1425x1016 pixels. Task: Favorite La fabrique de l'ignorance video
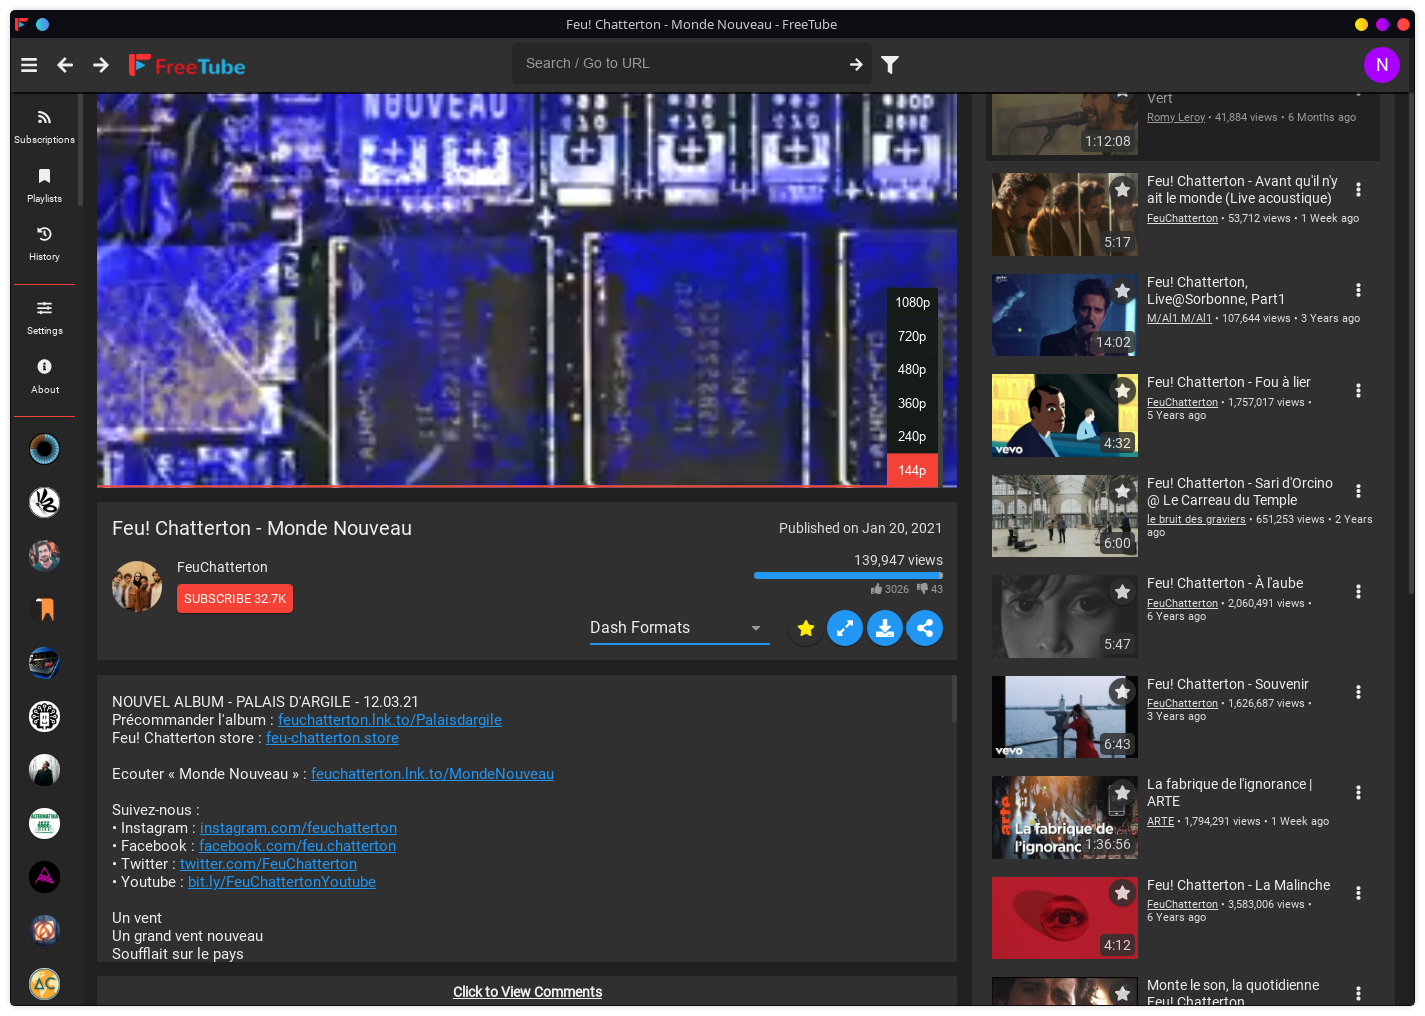click(x=1122, y=793)
